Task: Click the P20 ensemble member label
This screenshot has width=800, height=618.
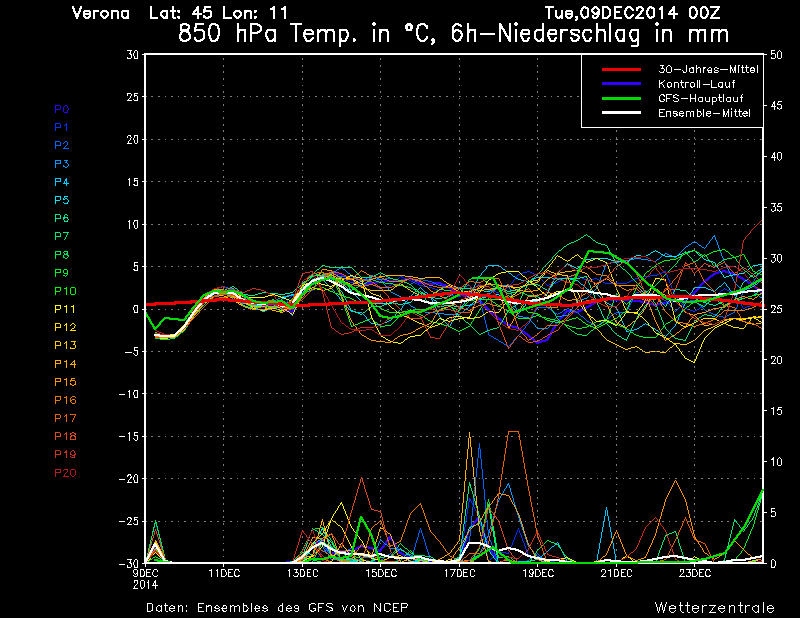Action: tap(65, 473)
